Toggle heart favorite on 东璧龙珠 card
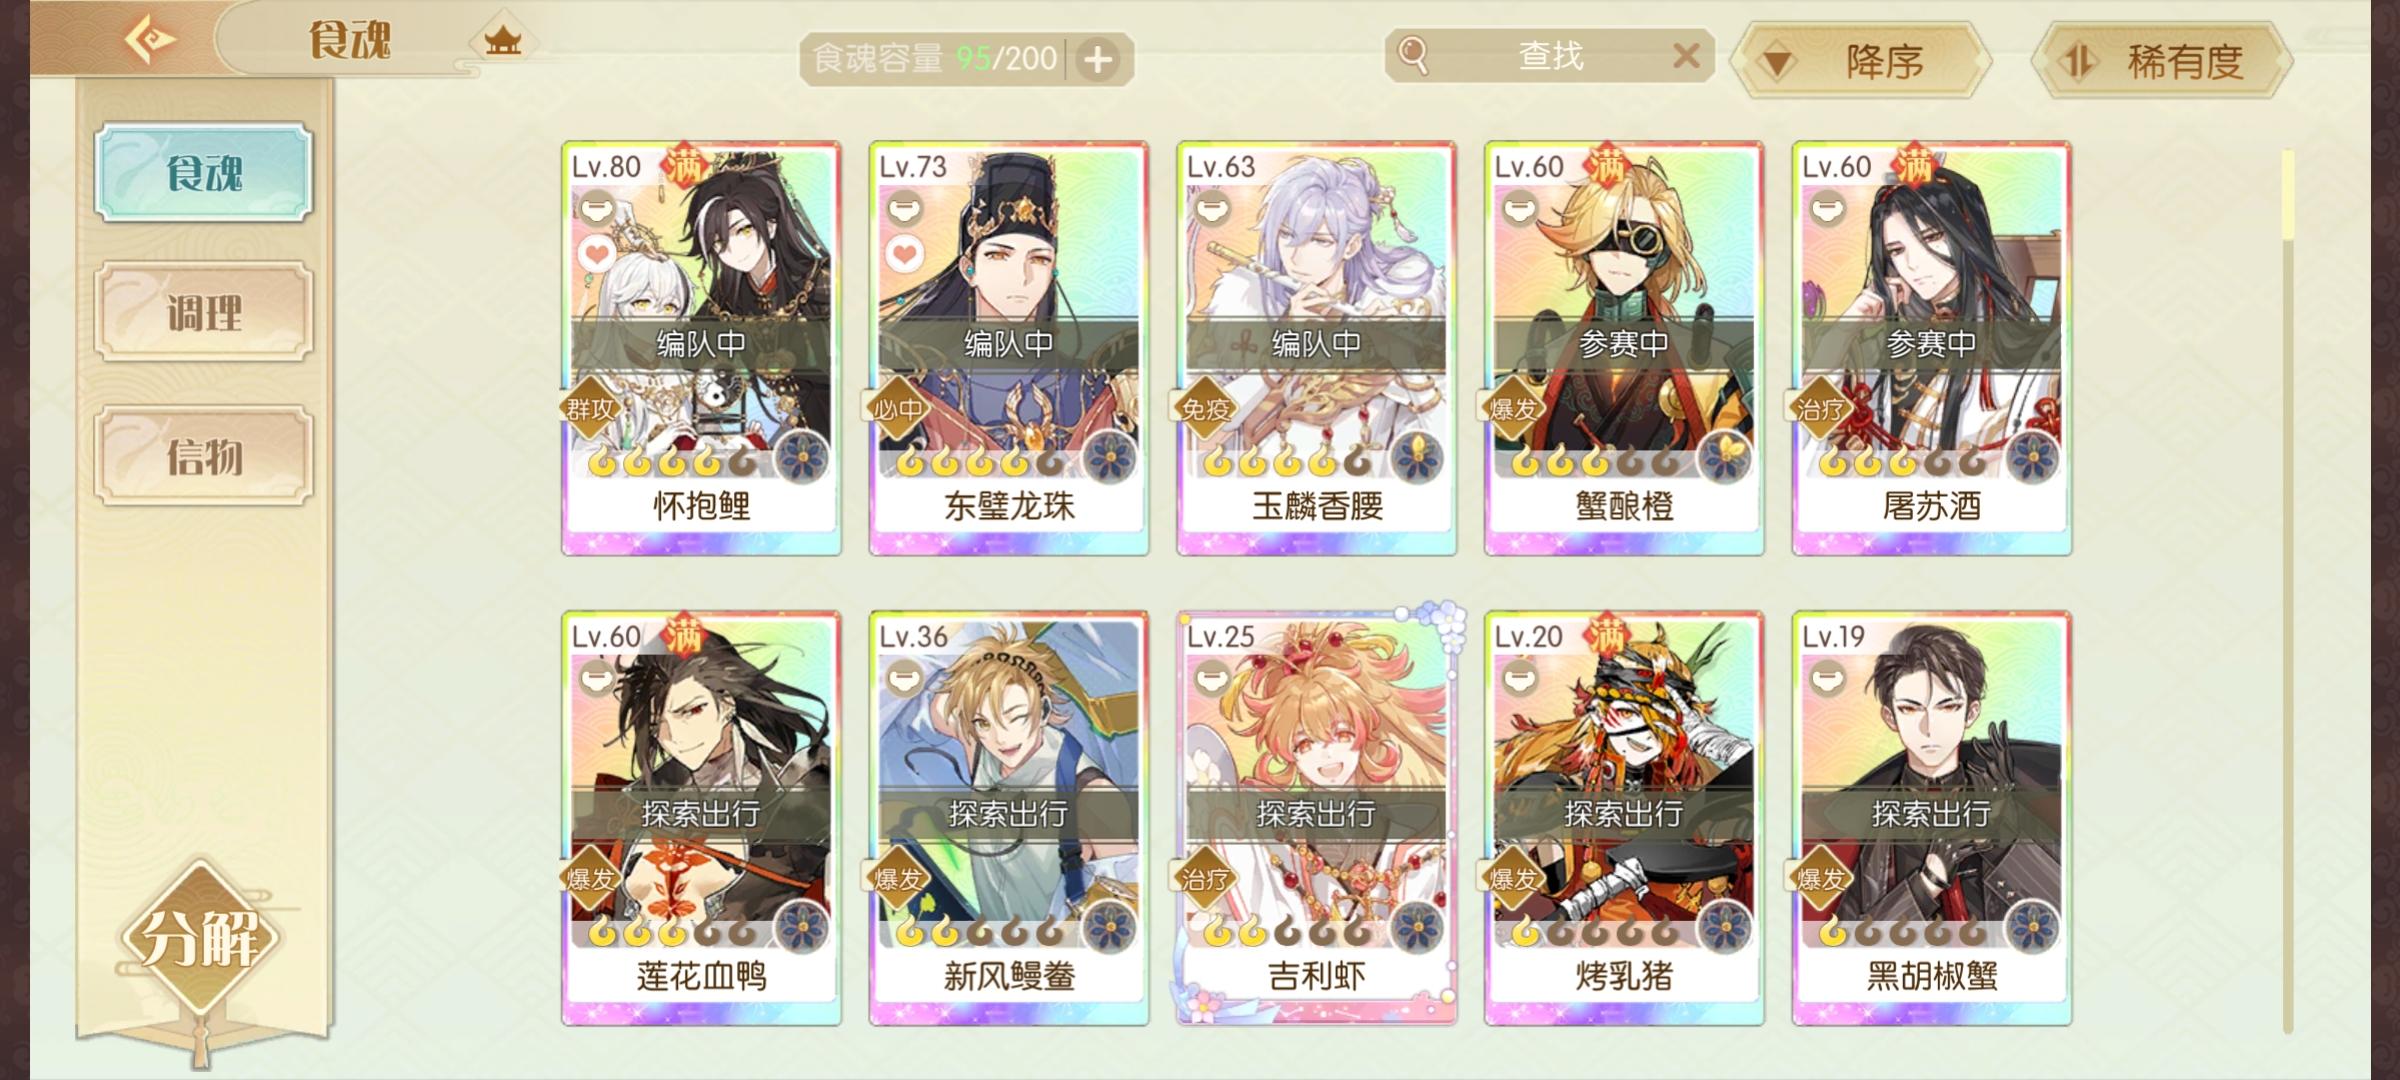The height and width of the screenshot is (1080, 2400). coord(906,254)
